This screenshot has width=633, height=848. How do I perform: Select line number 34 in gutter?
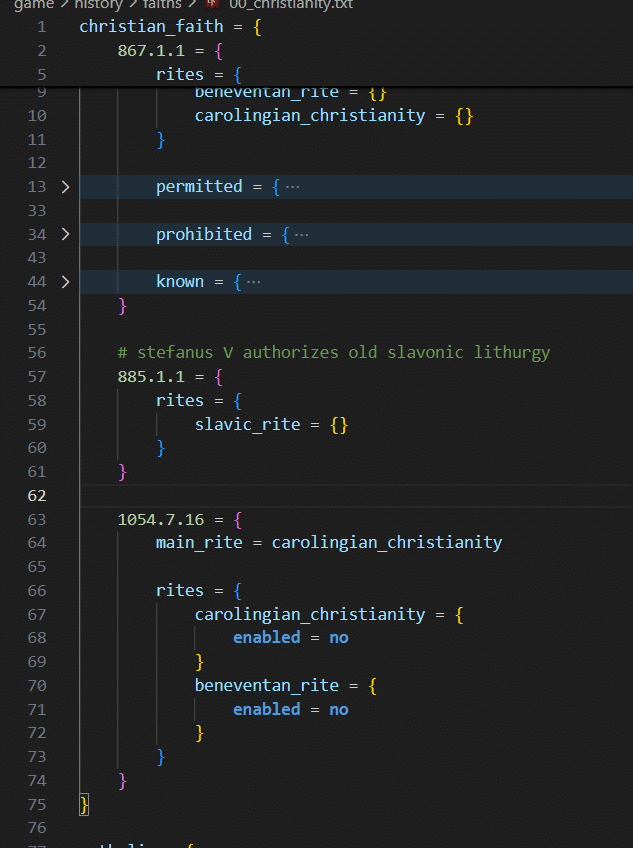coord(37,235)
